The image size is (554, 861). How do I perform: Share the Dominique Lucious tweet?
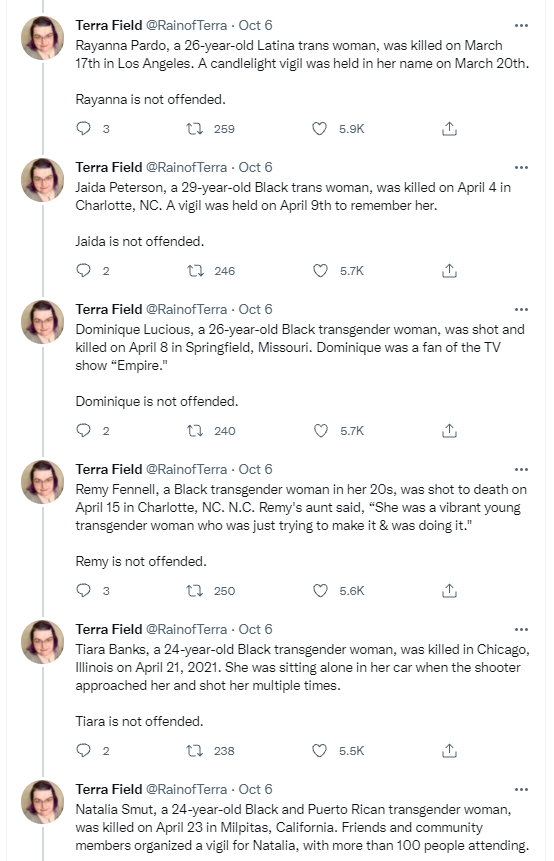449,430
